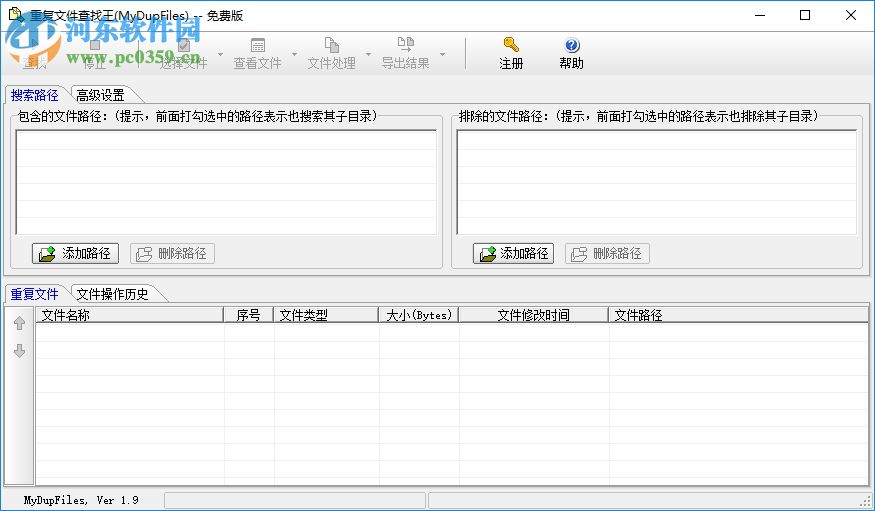Sort by 序号 column header
This screenshot has height=511, width=875.
tap(248, 315)
